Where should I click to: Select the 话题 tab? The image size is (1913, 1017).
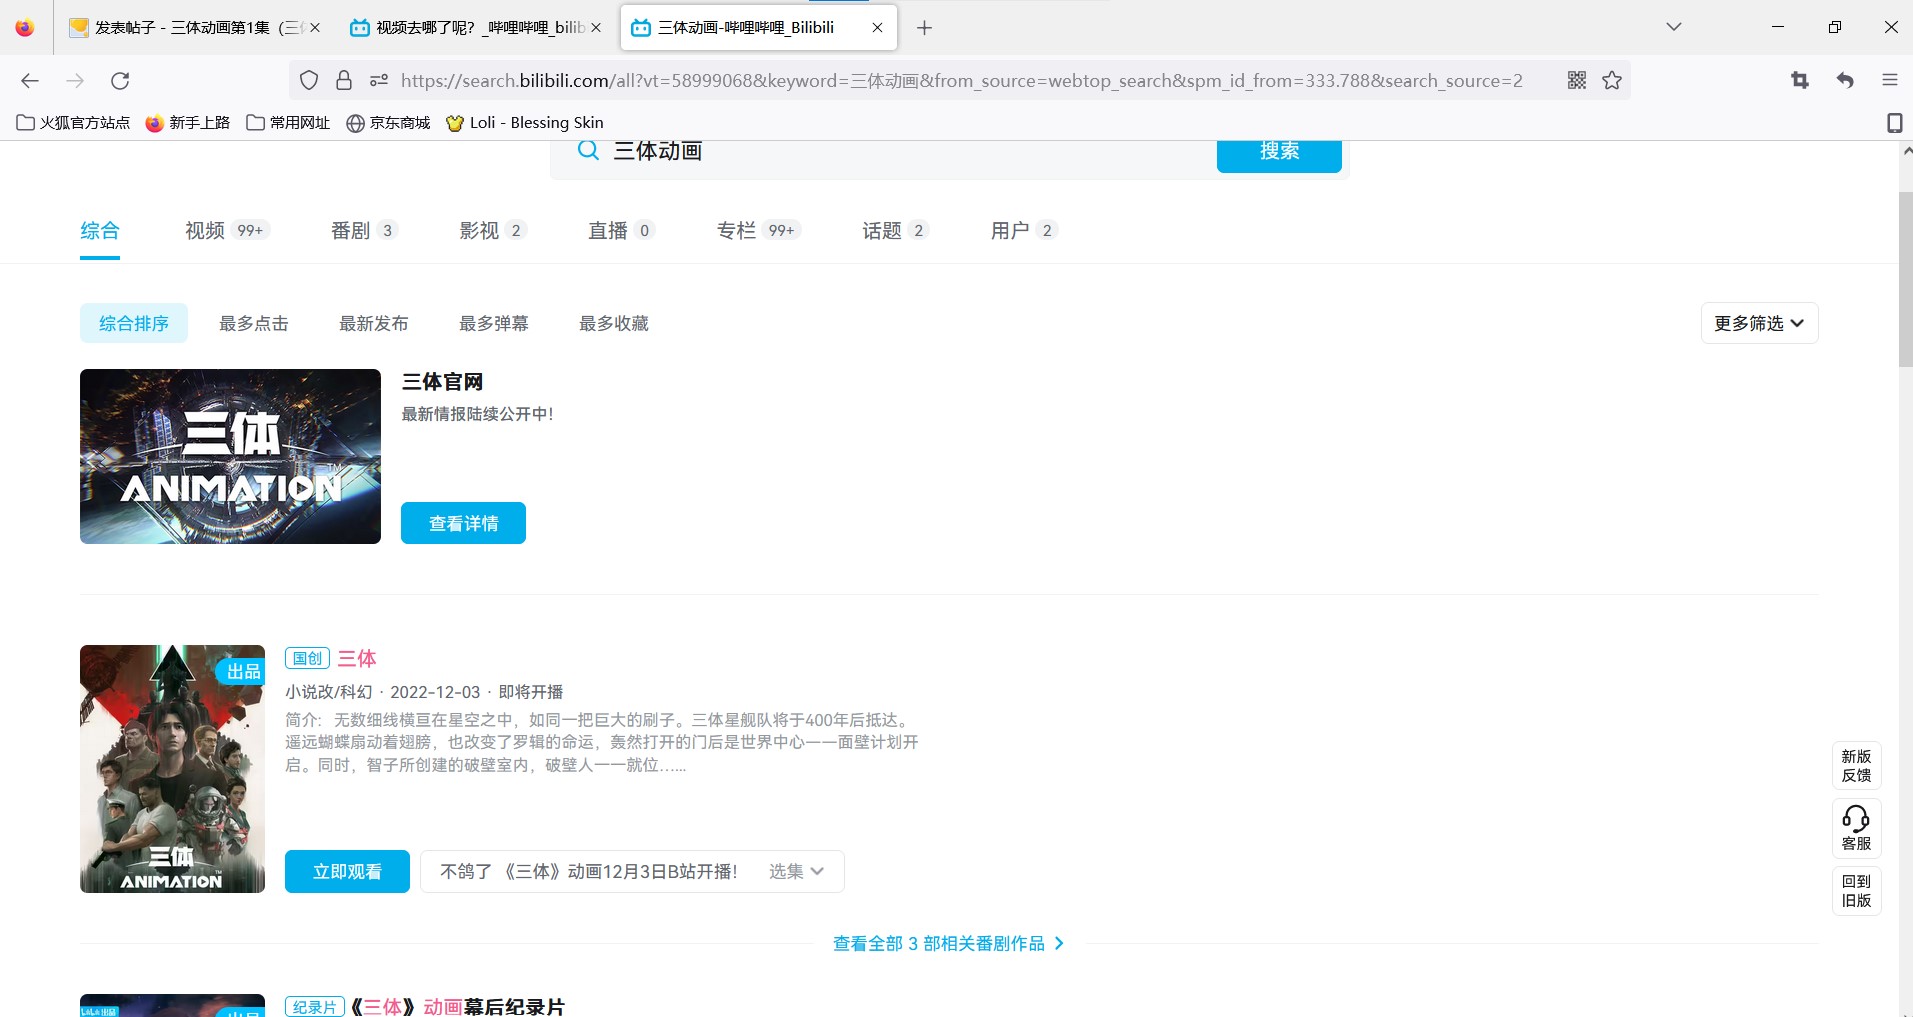(896, 231)
